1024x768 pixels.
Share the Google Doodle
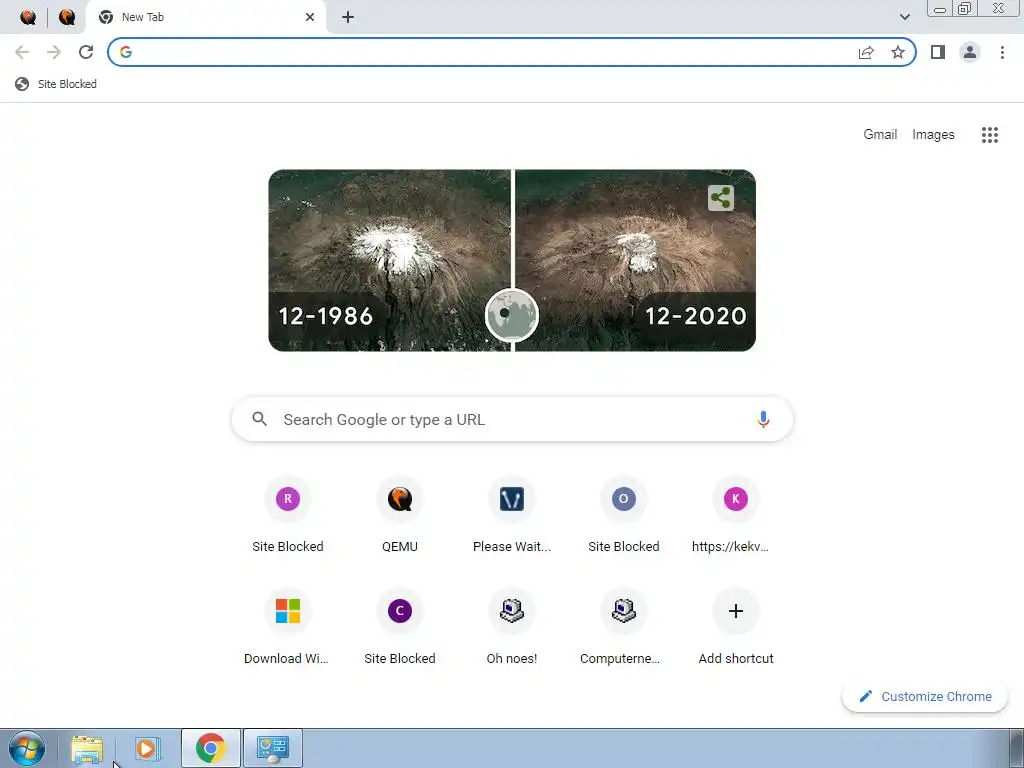click(721, 198)
